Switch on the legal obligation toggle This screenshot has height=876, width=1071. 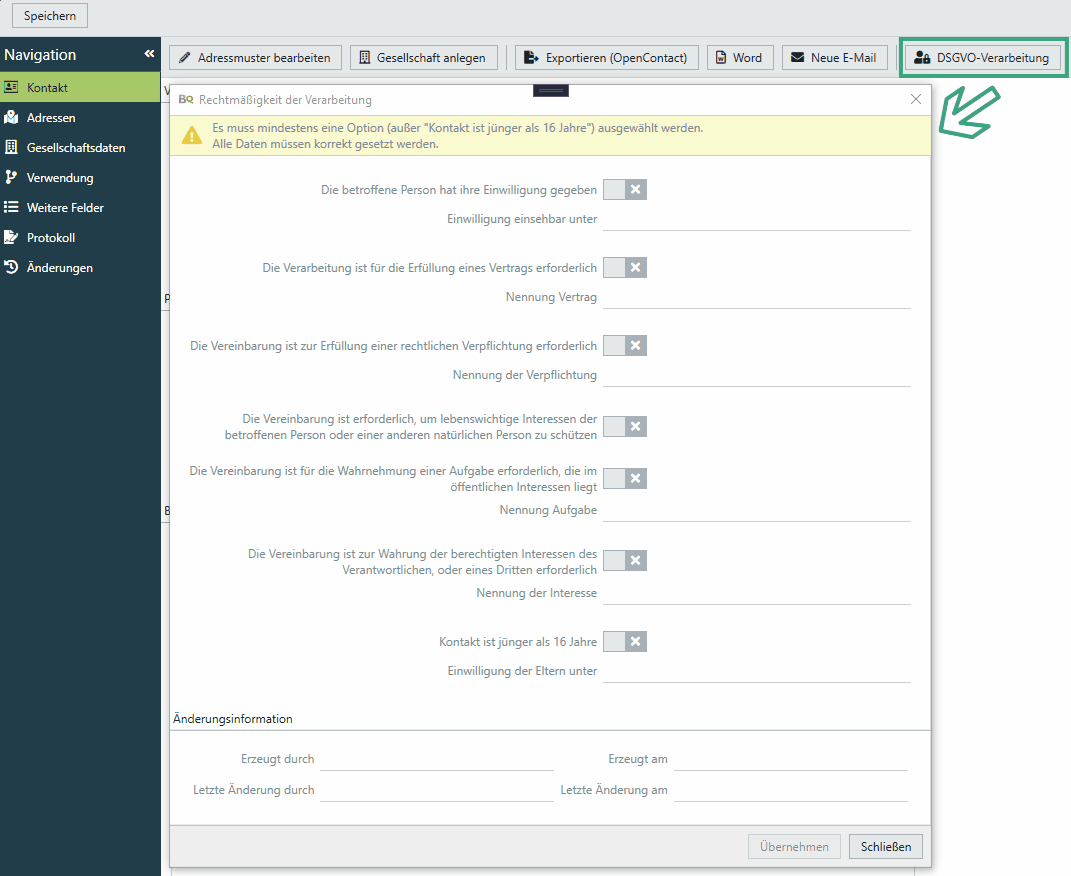click(x=624, y=346)
